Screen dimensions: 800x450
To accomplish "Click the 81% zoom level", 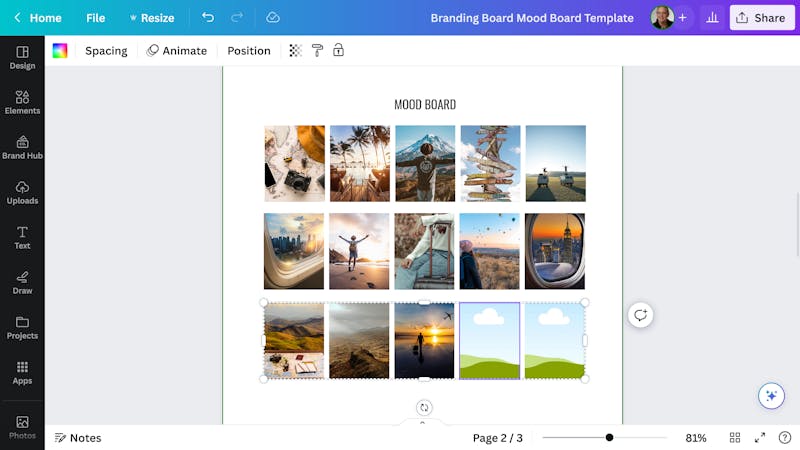I will [696, 438].
